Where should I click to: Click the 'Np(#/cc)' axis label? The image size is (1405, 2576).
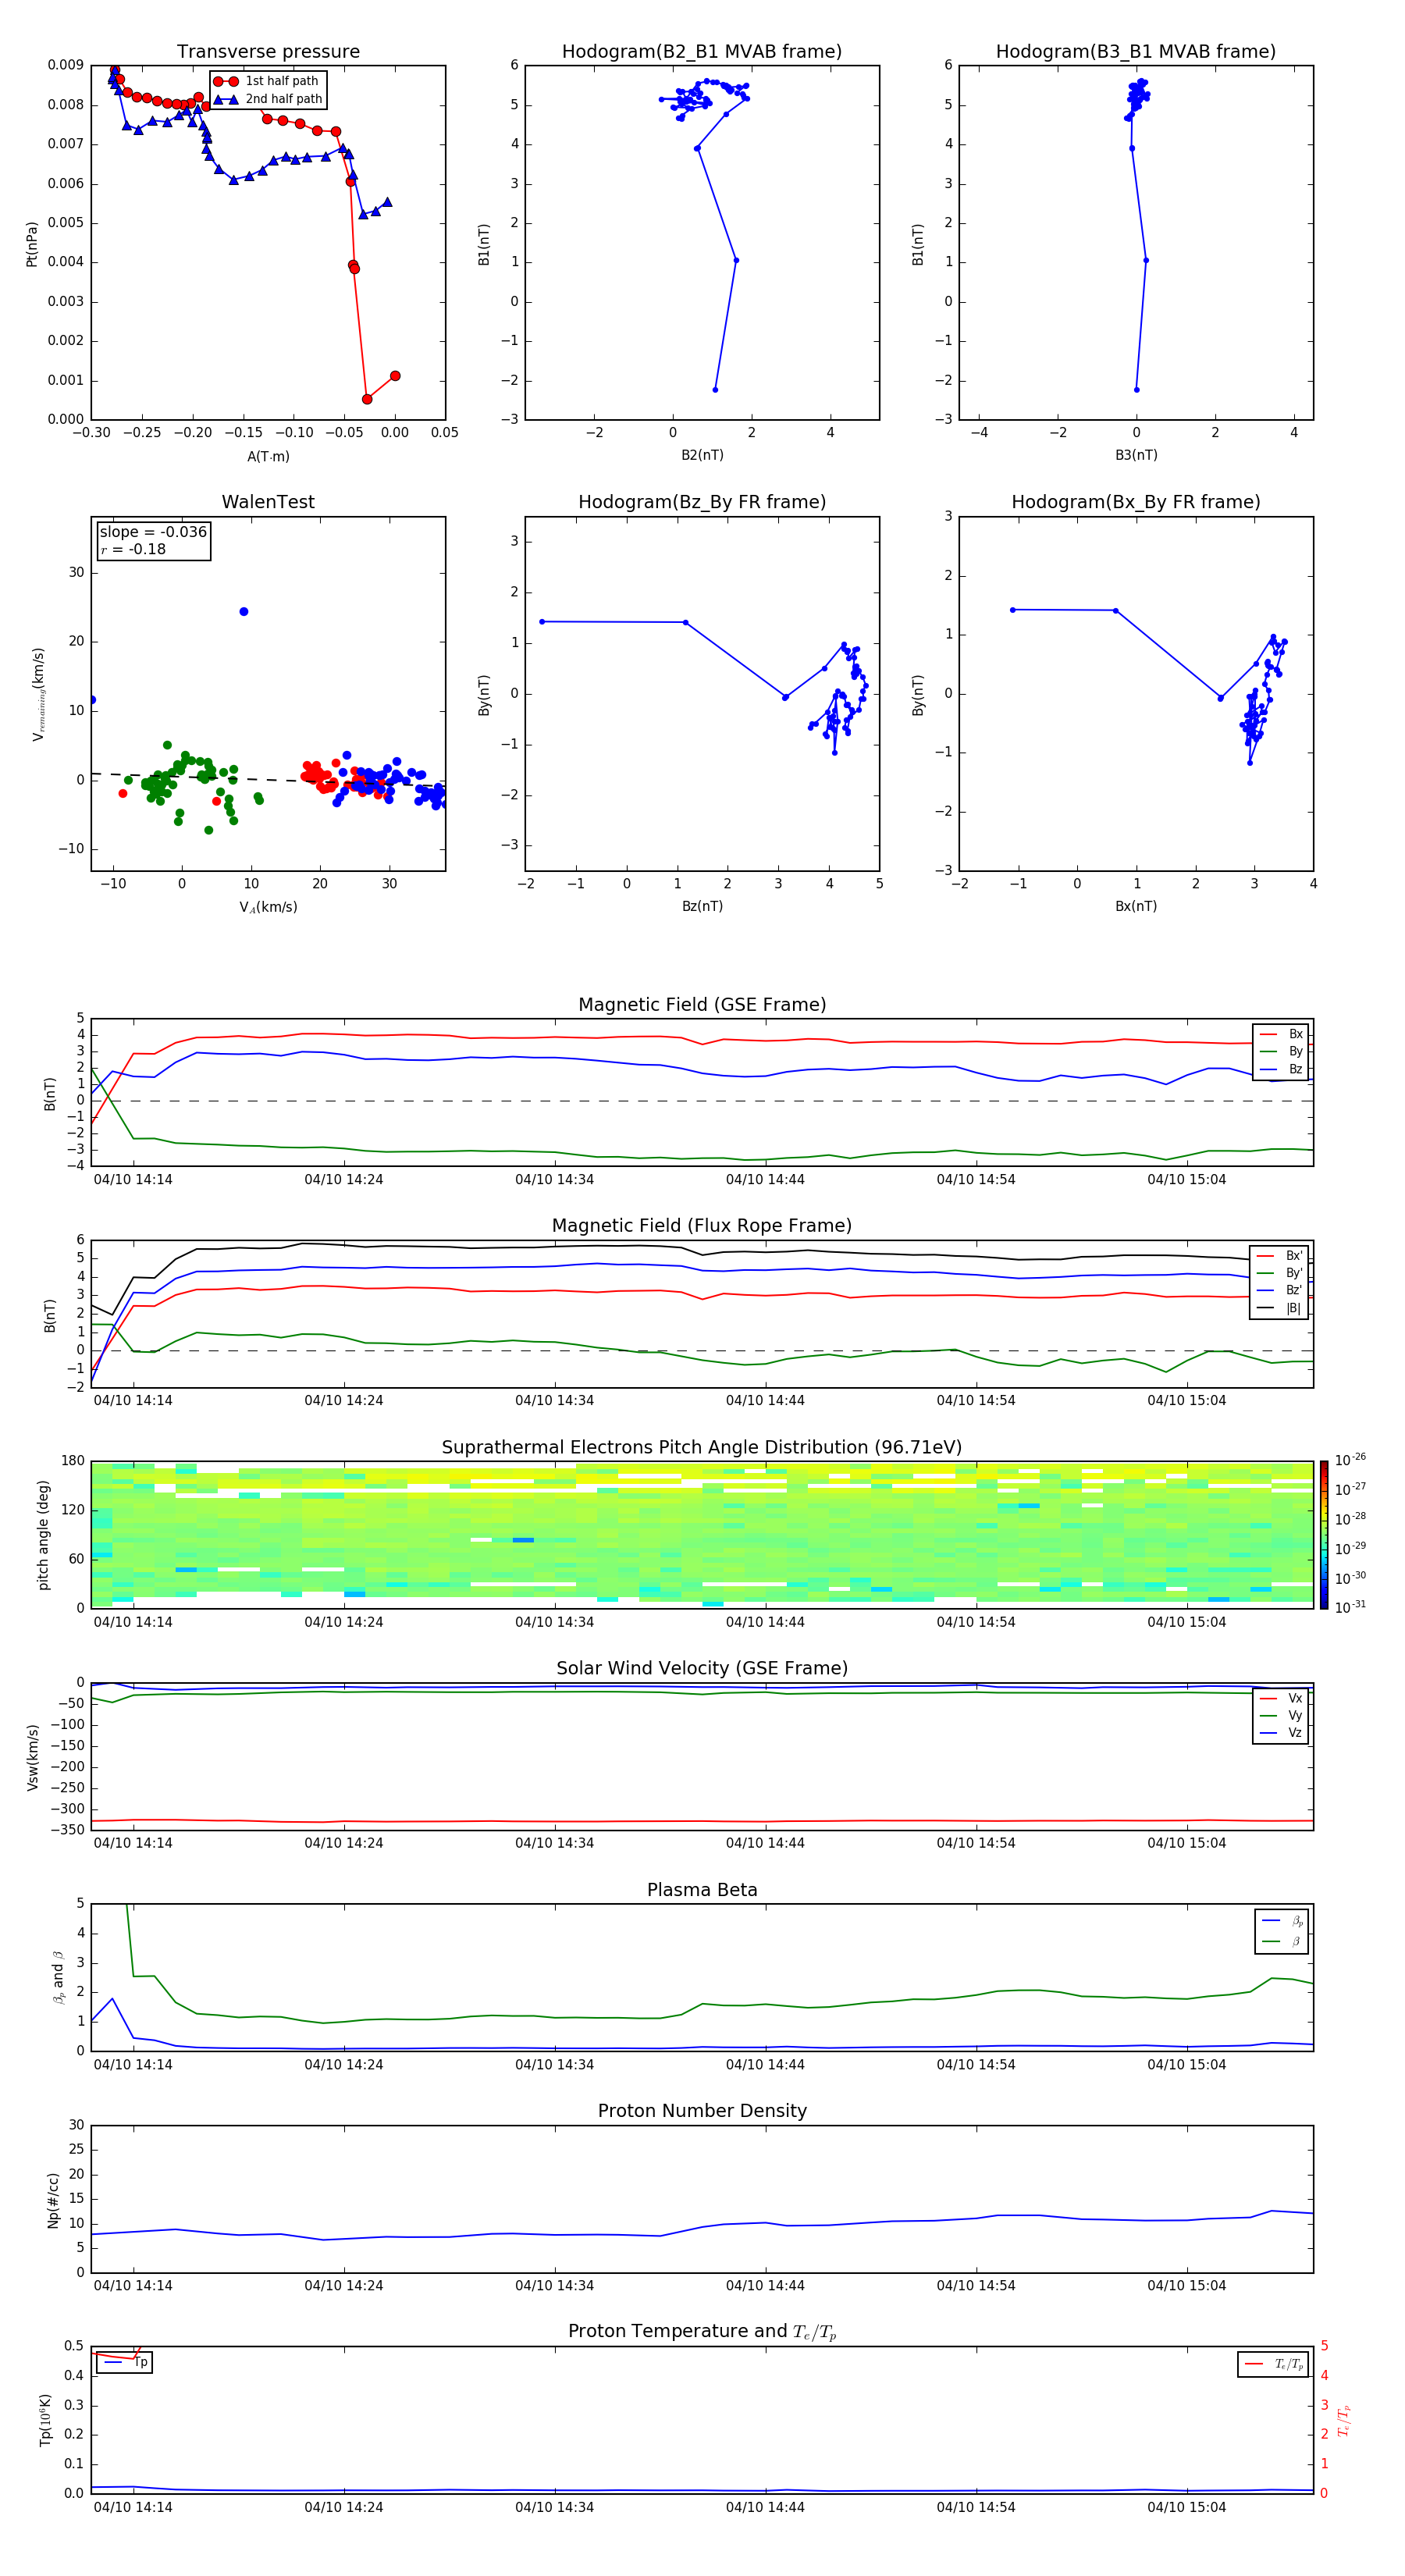point(53,2200)
